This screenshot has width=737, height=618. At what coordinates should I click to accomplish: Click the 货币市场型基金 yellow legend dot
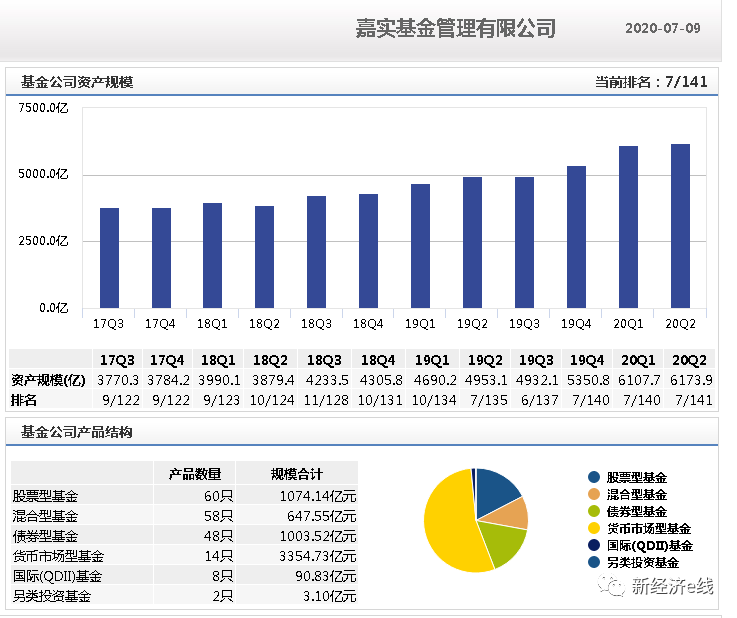594,528
